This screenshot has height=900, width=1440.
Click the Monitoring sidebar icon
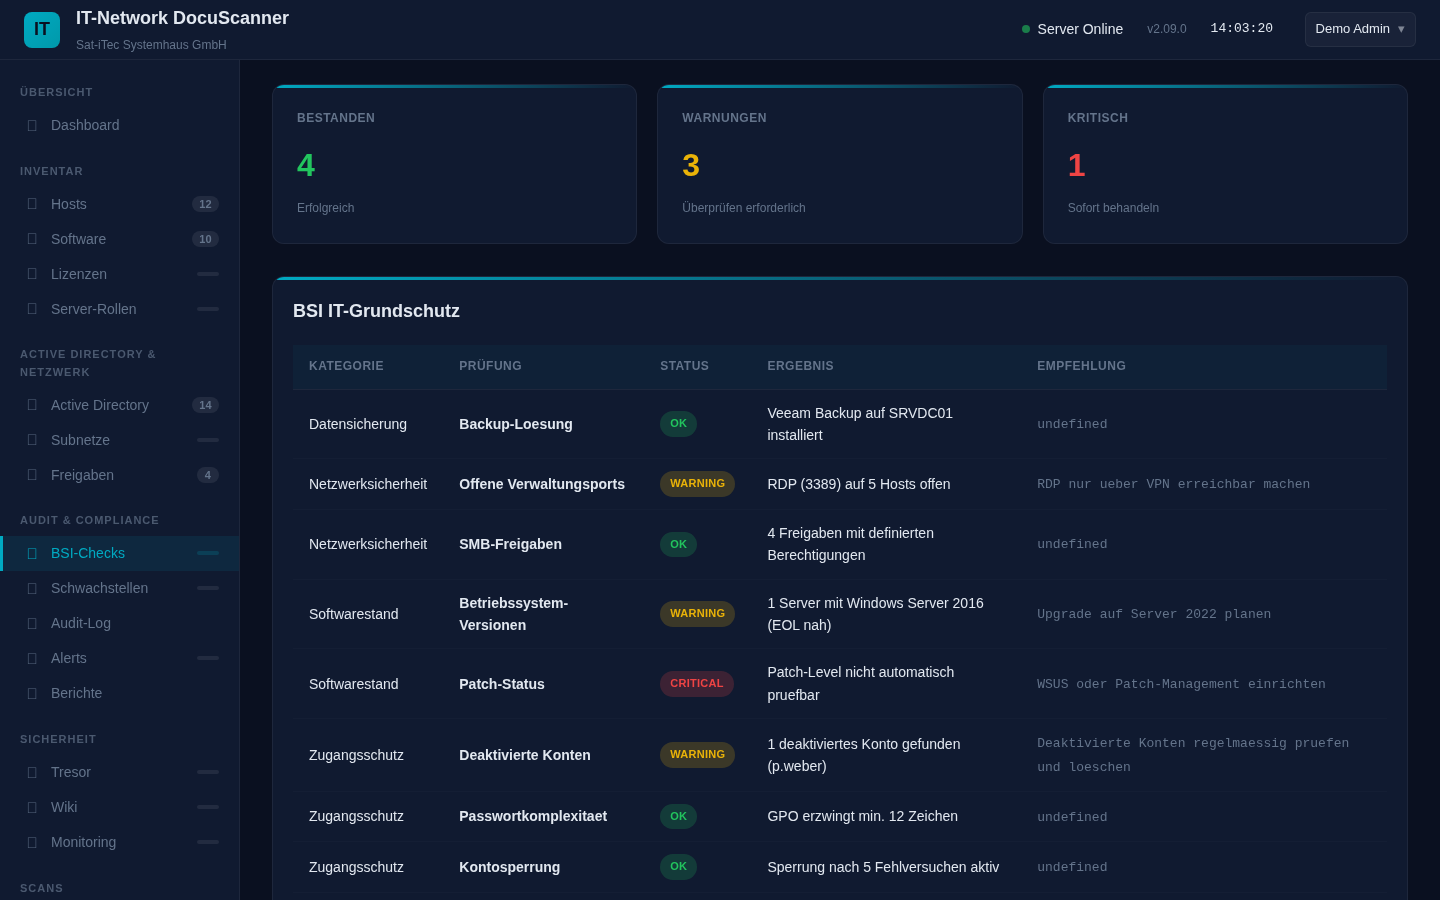[32, 842]
